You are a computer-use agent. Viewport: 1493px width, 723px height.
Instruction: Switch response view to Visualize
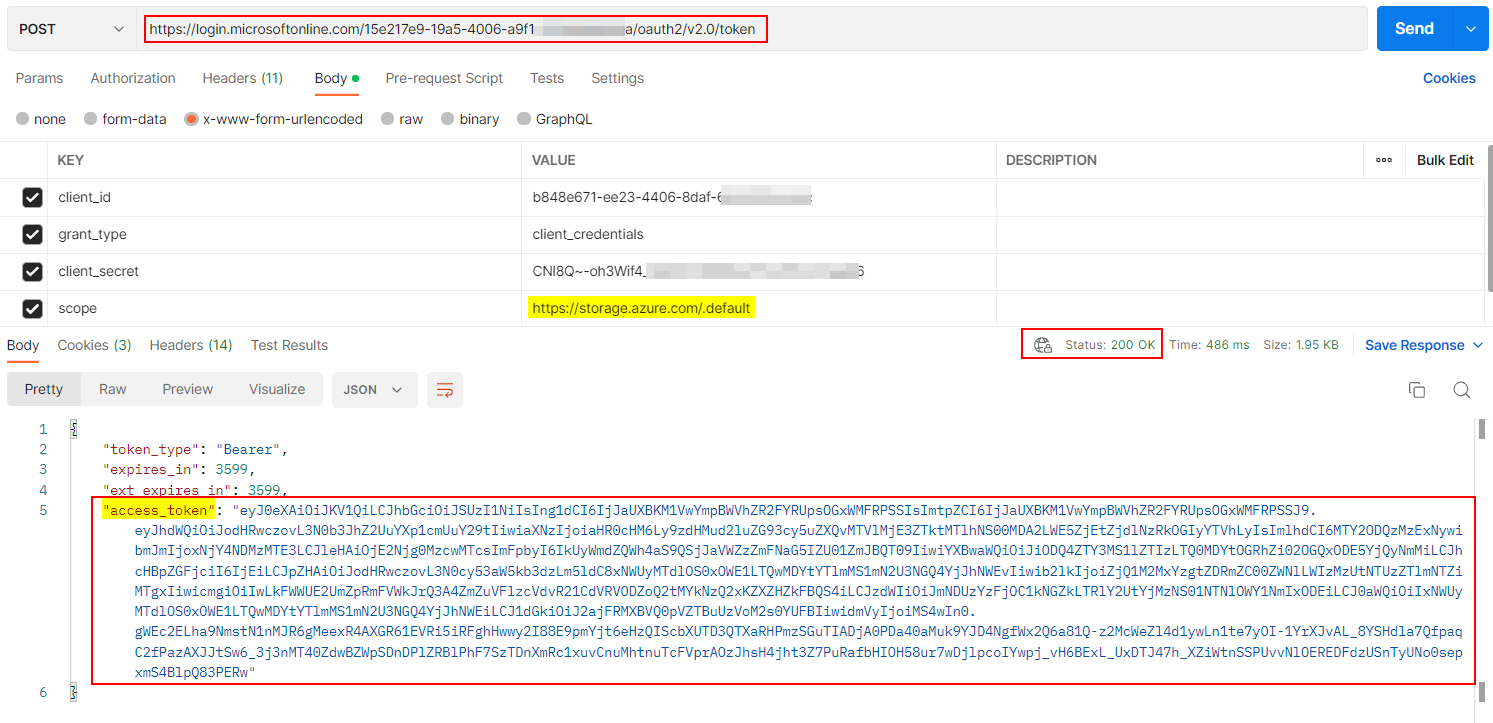[x=277, y=389]
